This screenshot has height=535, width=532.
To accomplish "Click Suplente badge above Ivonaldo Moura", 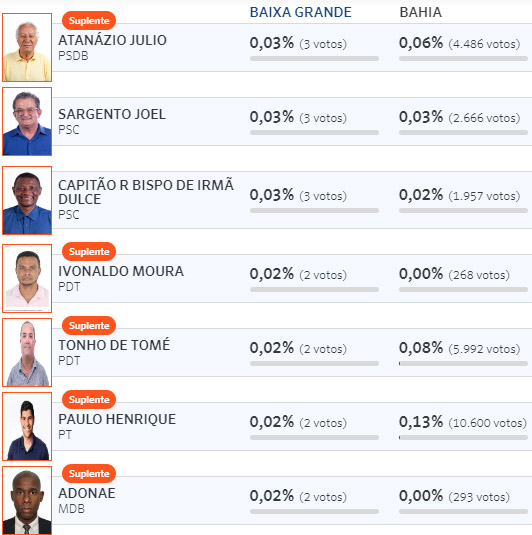I will click(89, 251).
